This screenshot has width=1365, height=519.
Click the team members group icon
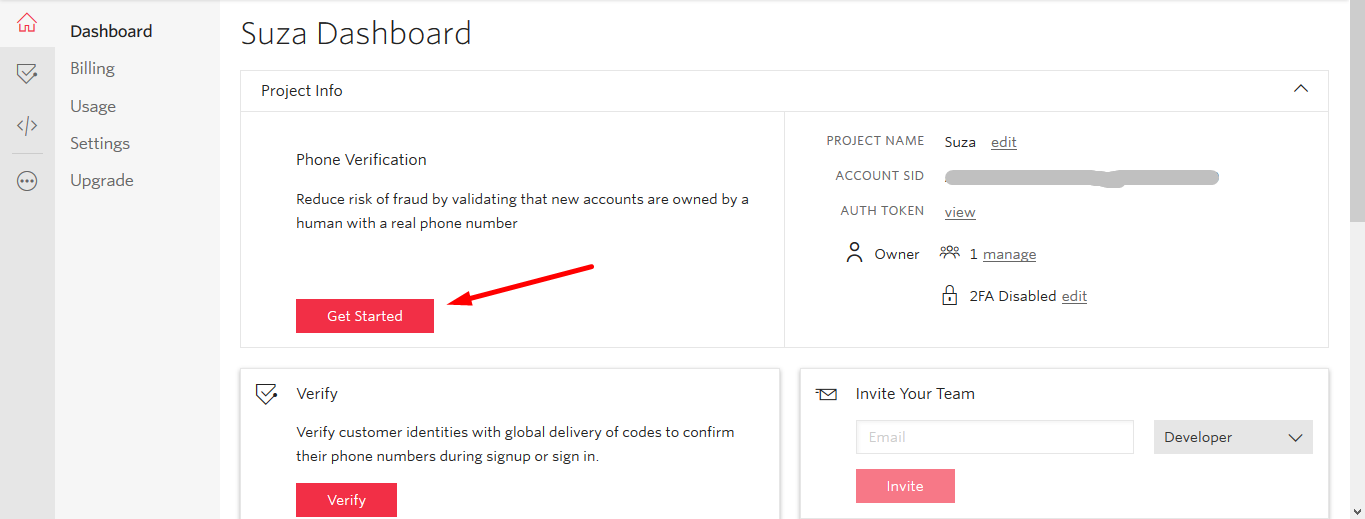[950, 253]
